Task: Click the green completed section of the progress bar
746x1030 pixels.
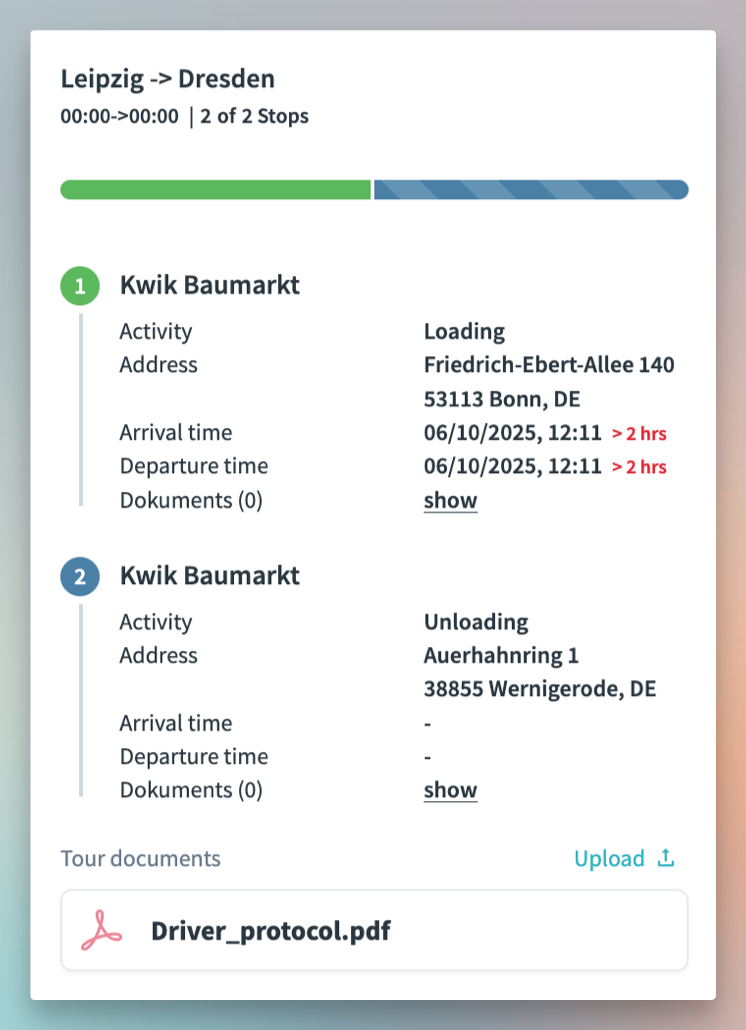Action: pyautogui.click(x=215, y=189)
